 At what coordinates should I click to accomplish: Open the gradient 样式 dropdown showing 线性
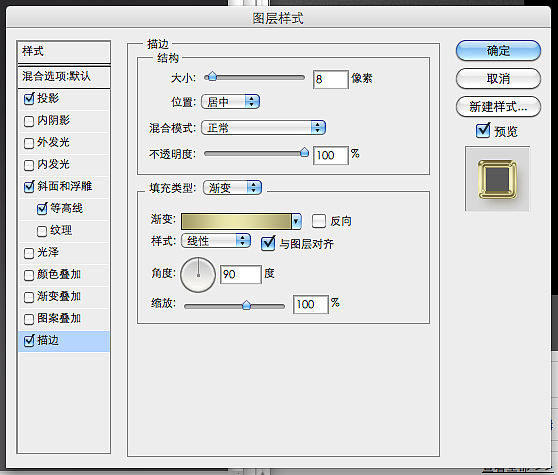coord(216,241)
